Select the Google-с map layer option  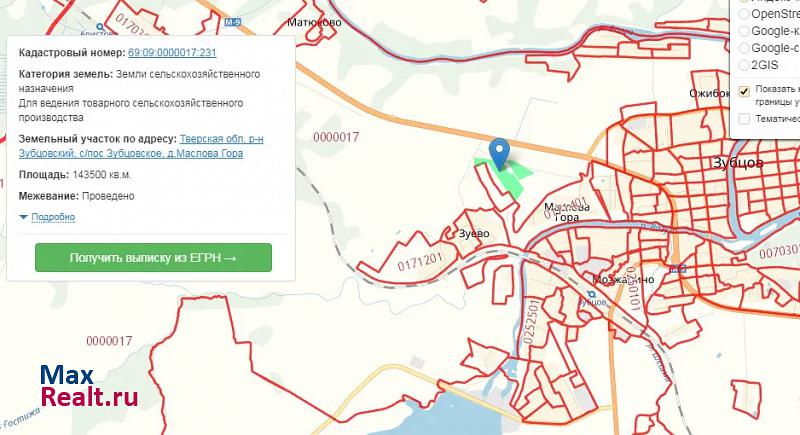click(744, 47)
